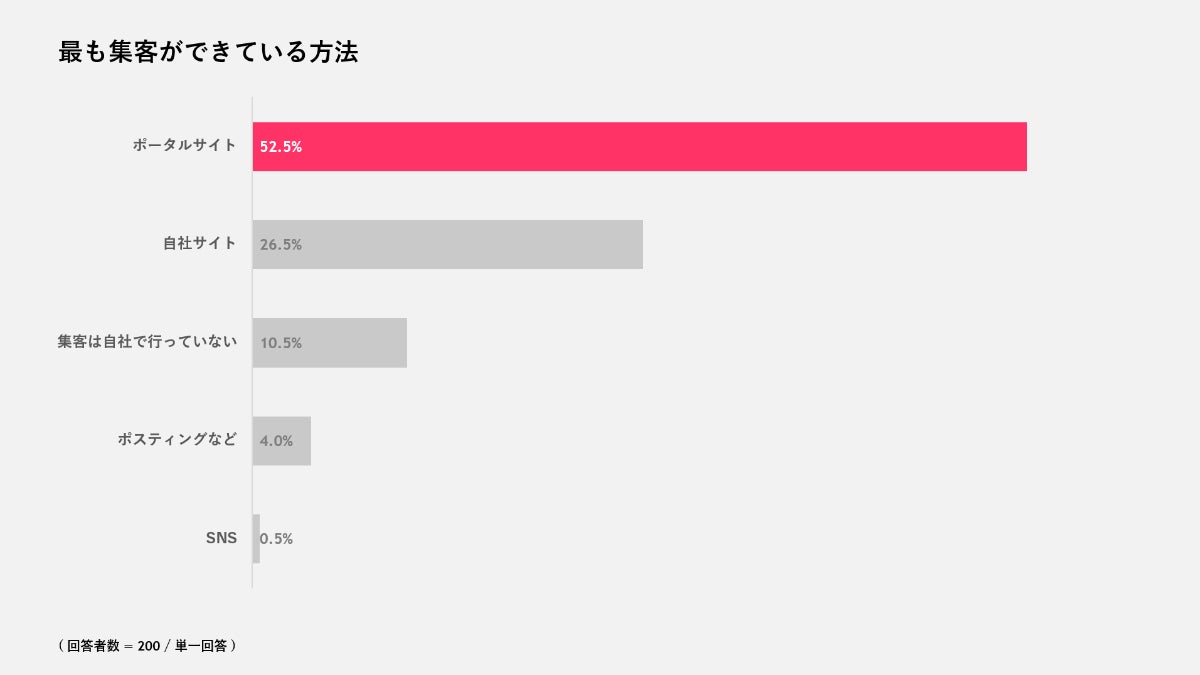
Task: Click the 単一回答 text in footnote
Action: 201,646
